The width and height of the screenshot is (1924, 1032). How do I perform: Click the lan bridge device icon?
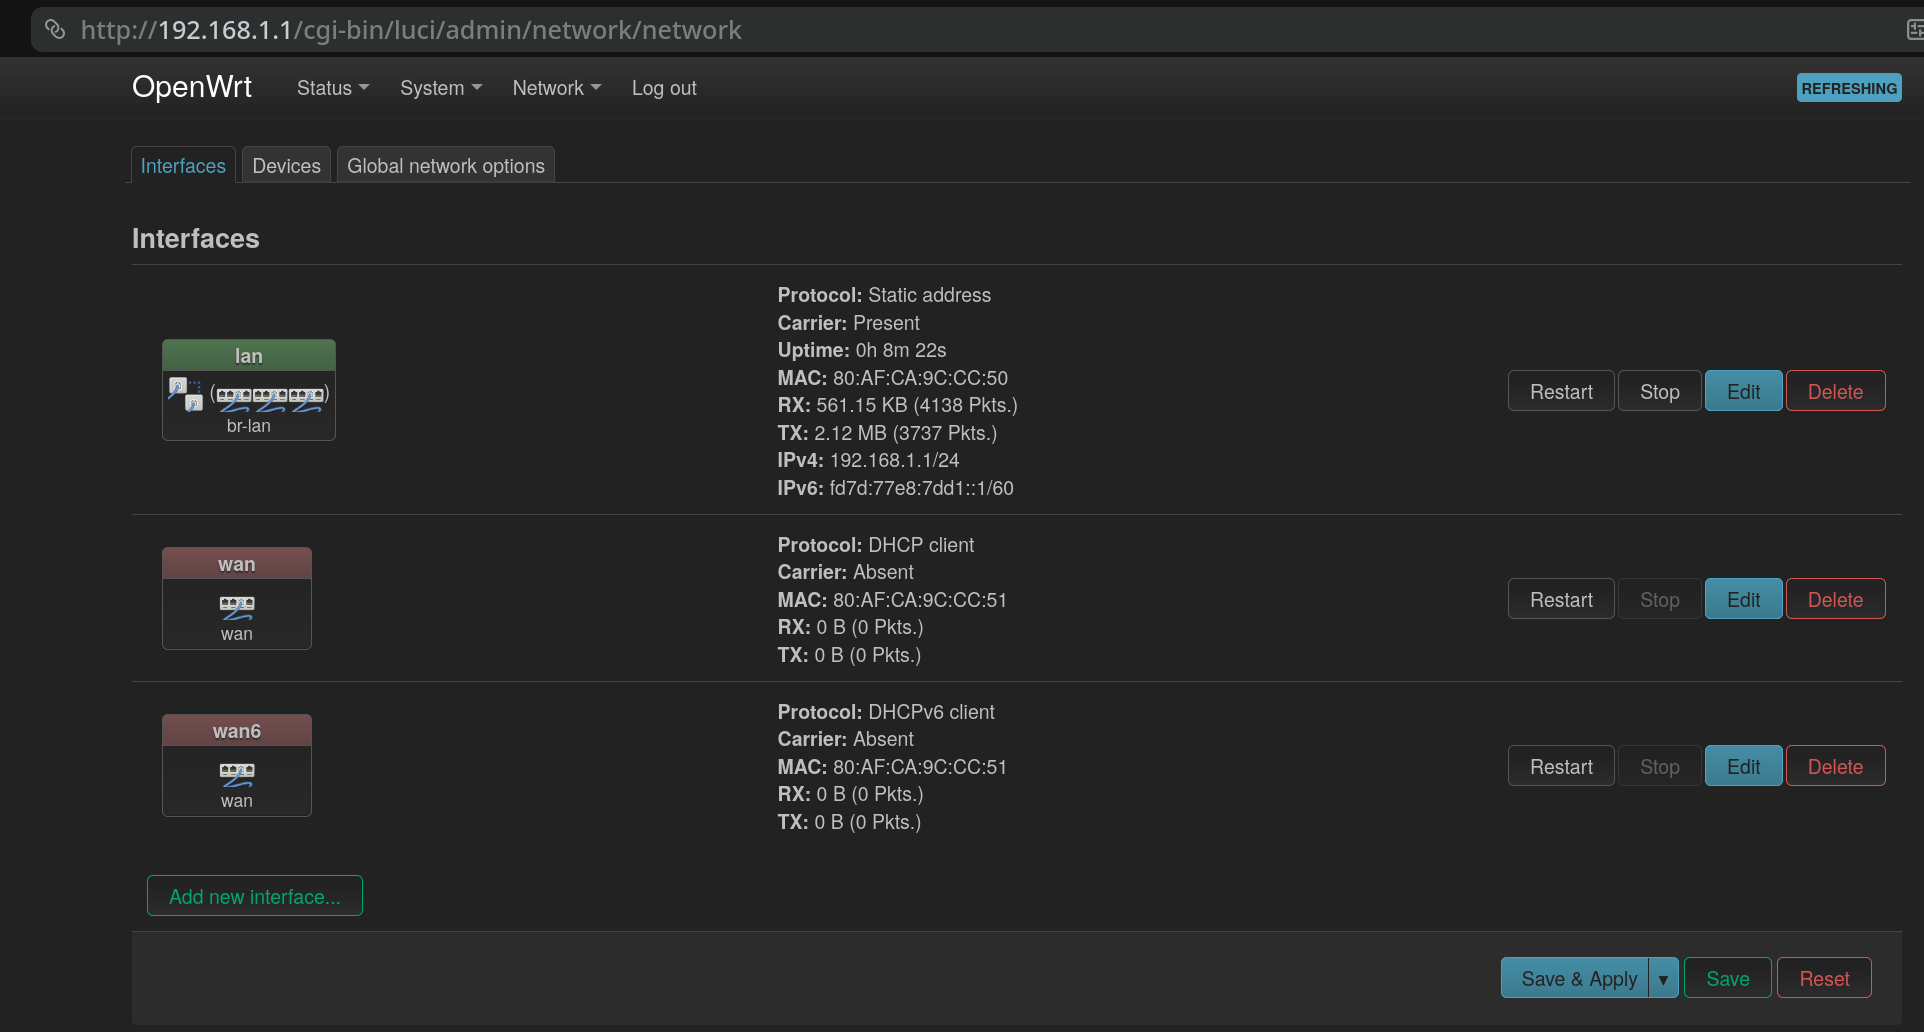pos(186,394)
